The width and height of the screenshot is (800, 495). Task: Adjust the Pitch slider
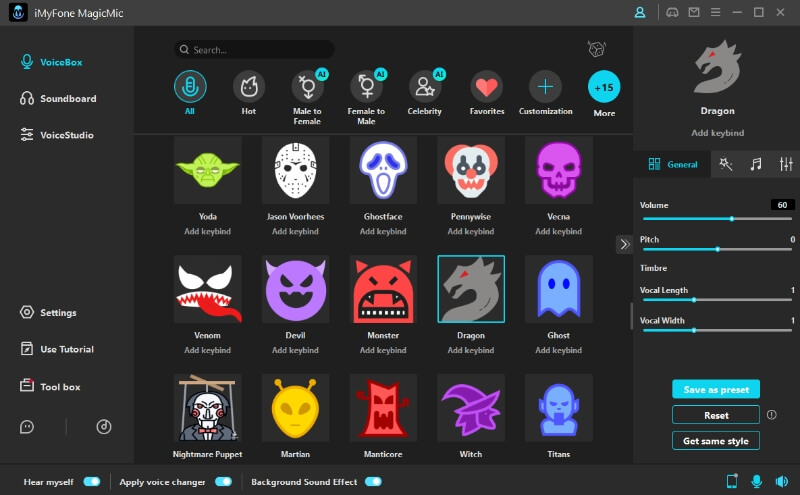(717, 249)
